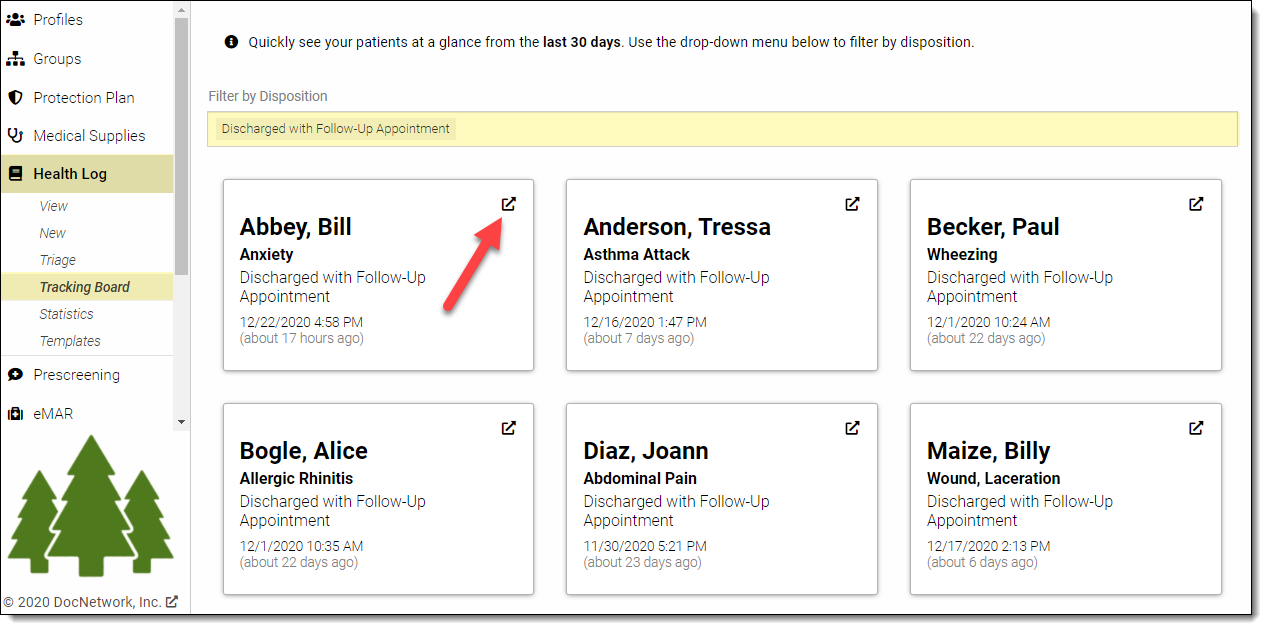
Task: Select Protection Plan in the sidebar
Action: tap(83, 98)
